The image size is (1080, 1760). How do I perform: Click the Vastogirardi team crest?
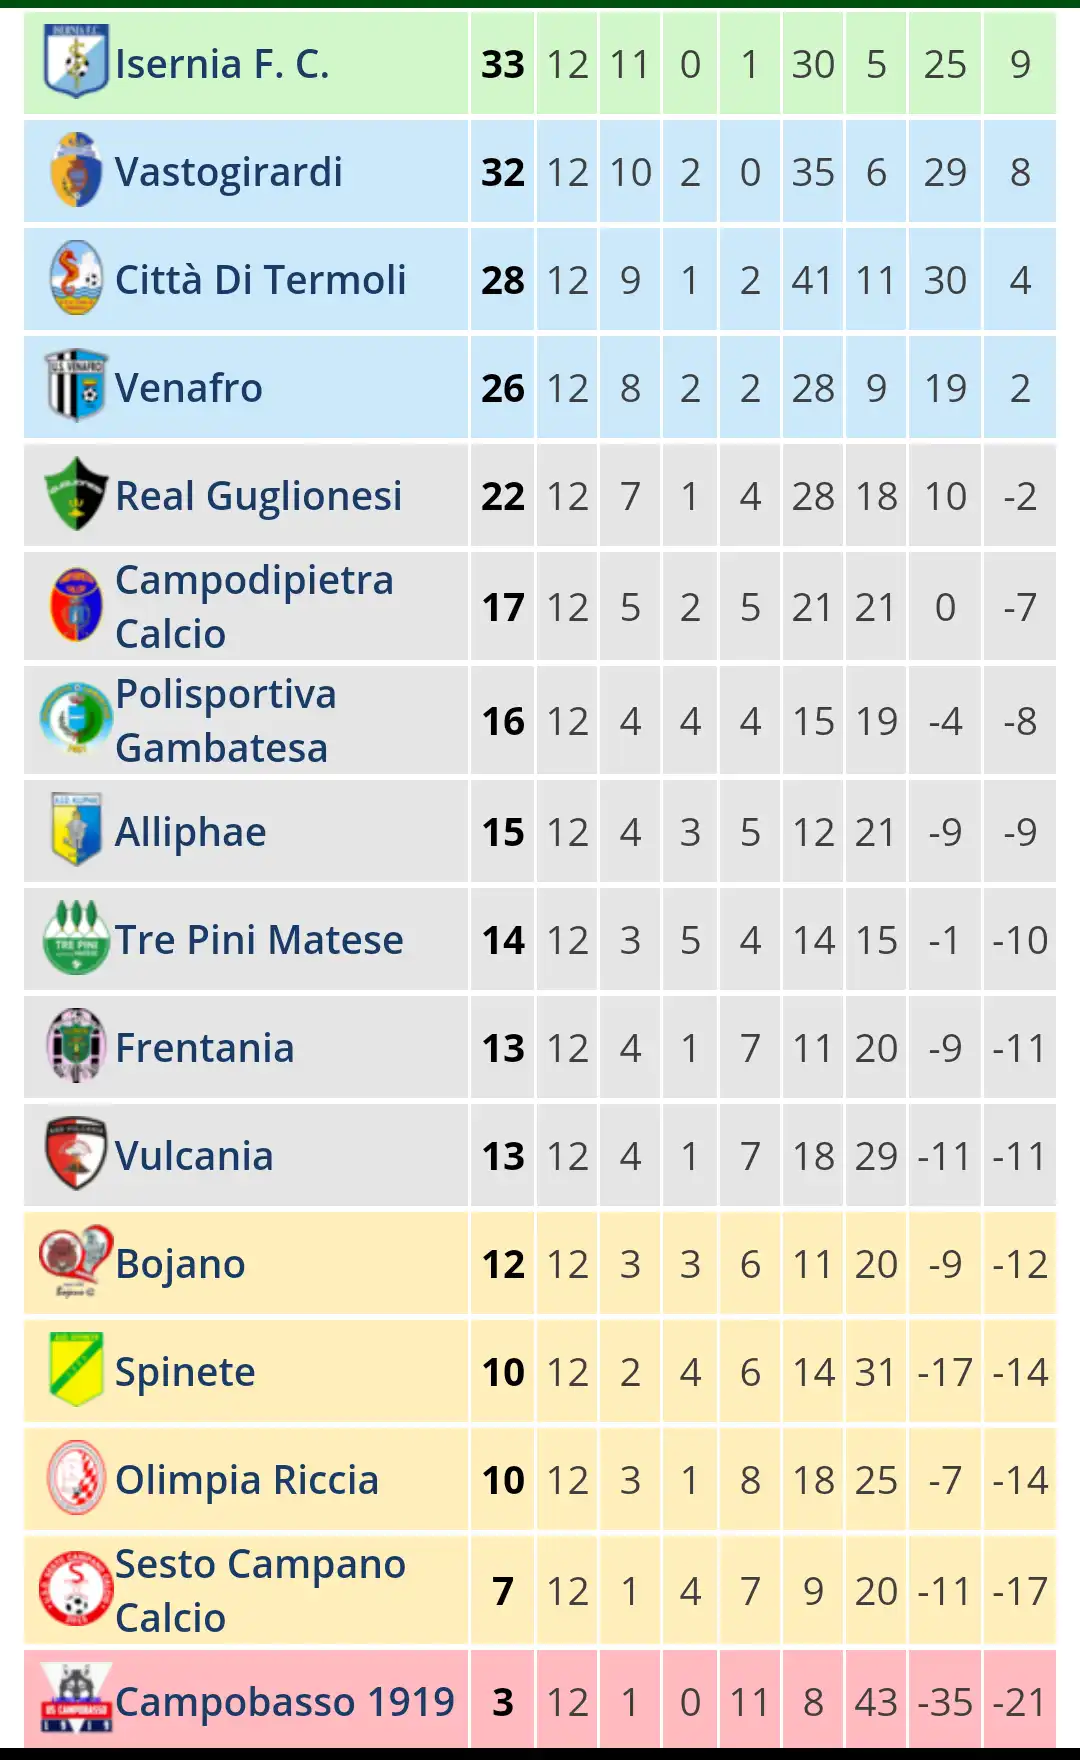click(x=76, y=170)
